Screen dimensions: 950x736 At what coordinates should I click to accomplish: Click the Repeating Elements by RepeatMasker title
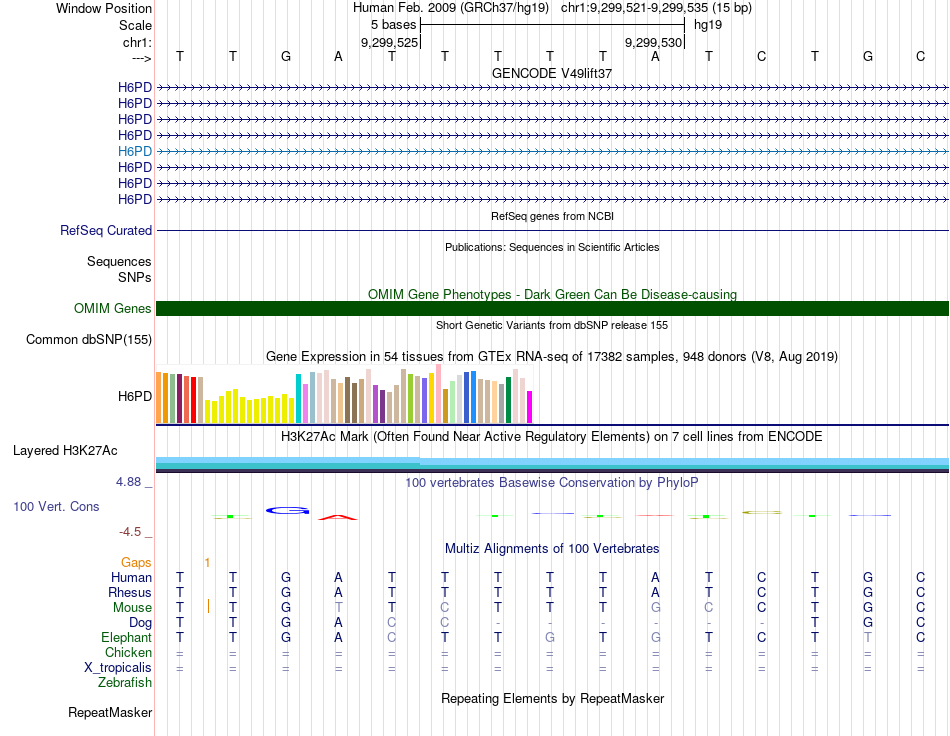click(552, 699)
